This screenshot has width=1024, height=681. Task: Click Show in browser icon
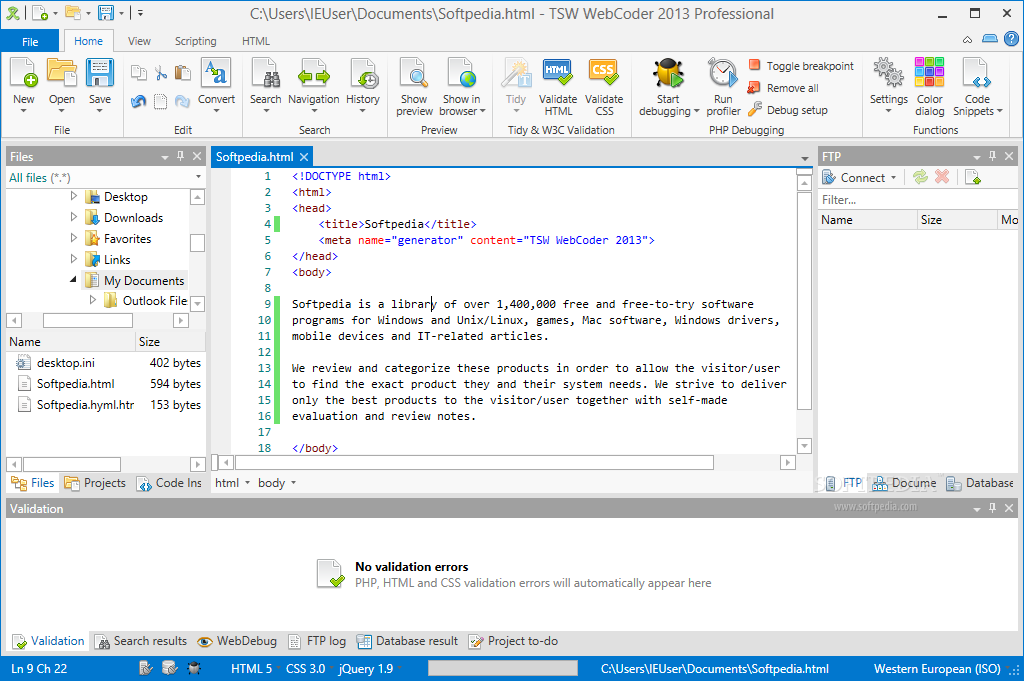coord(462,72)
